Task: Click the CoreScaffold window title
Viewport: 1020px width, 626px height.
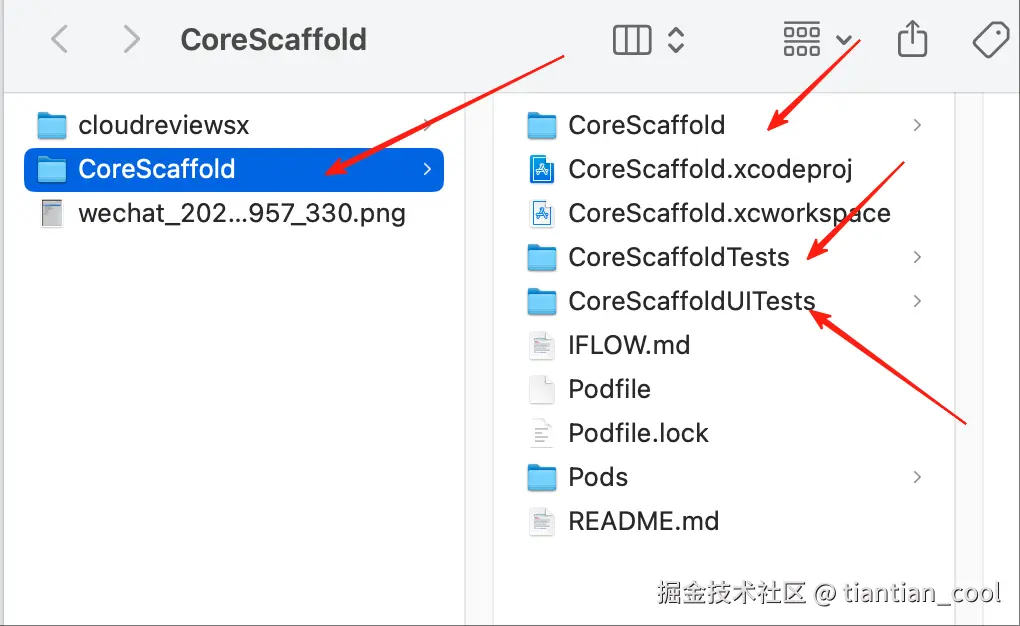Action: 273,39
